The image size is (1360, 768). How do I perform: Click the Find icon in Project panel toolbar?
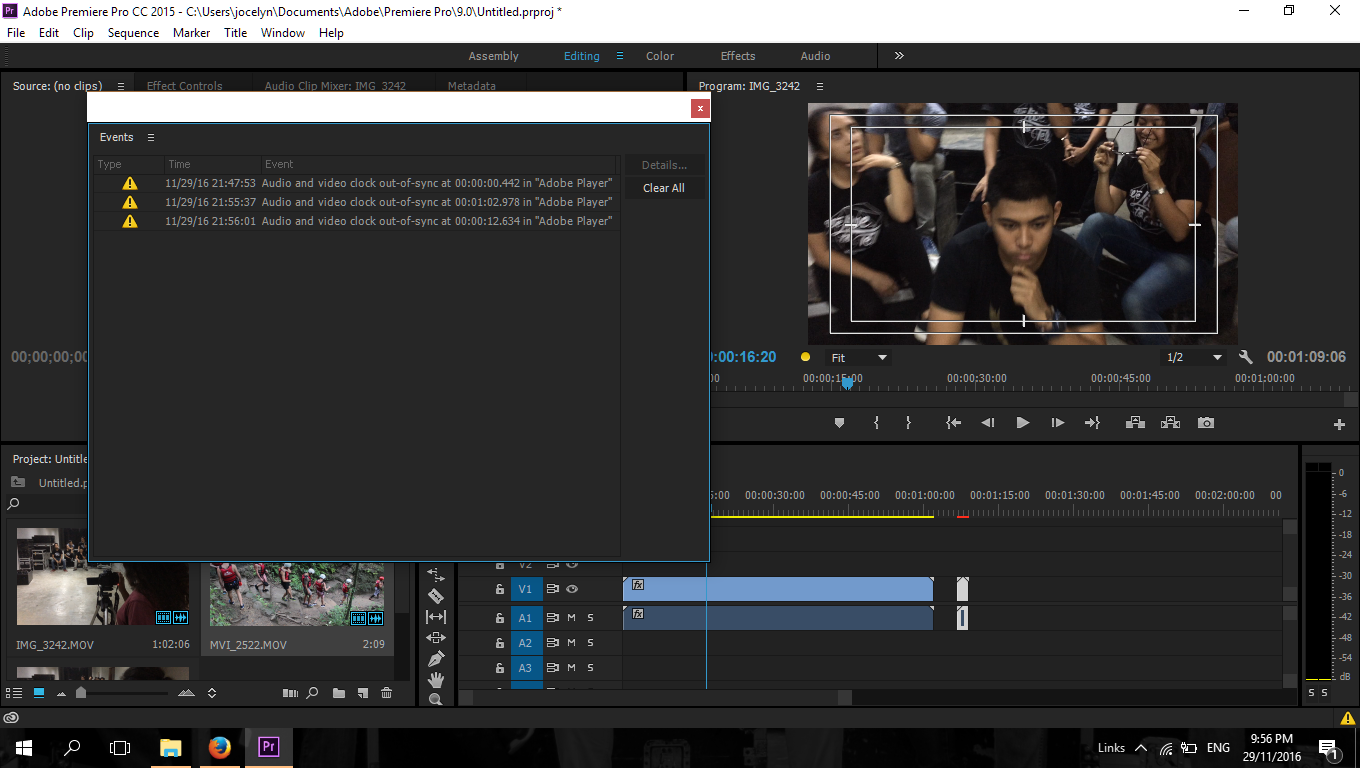tap(313, 693)
